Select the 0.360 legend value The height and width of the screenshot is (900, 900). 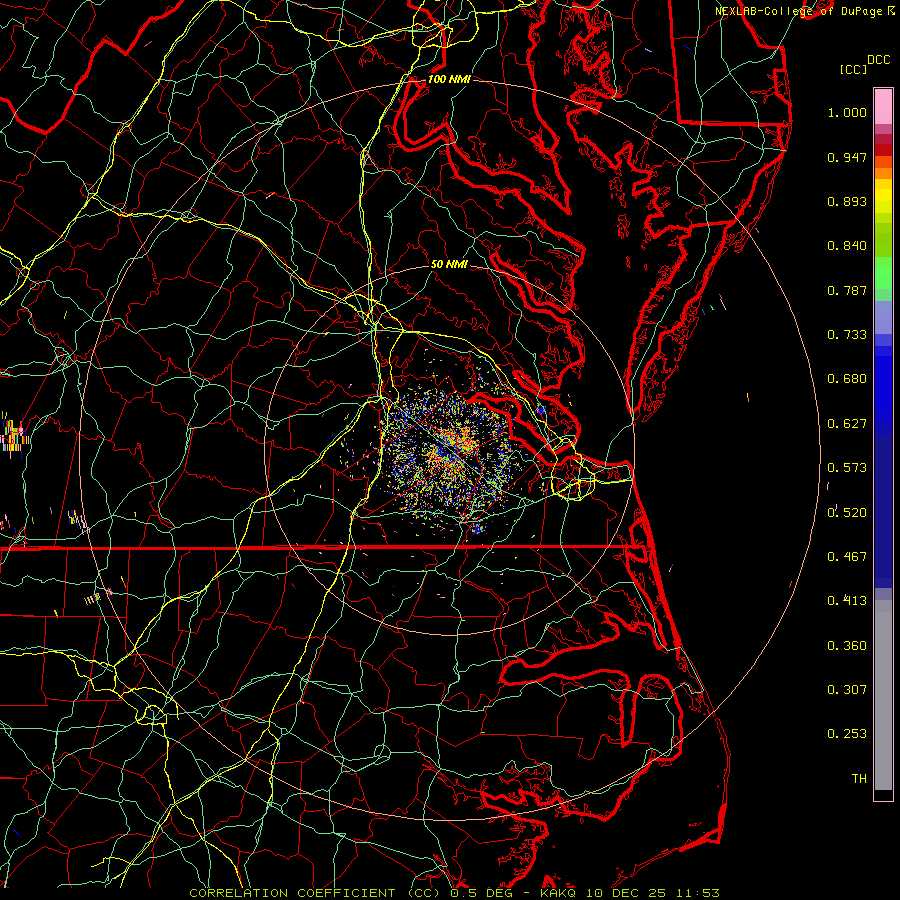847,646
